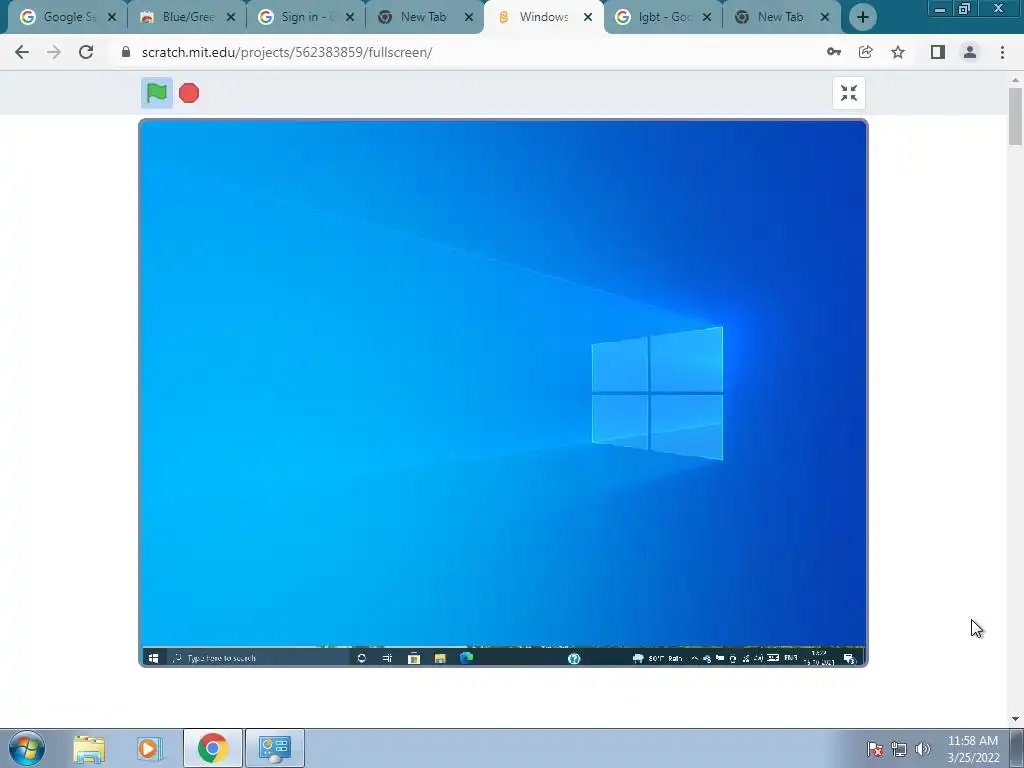This screenshot has width=1024, height=768.
Task: Click Show desktop button
Action: [1017, 748]
